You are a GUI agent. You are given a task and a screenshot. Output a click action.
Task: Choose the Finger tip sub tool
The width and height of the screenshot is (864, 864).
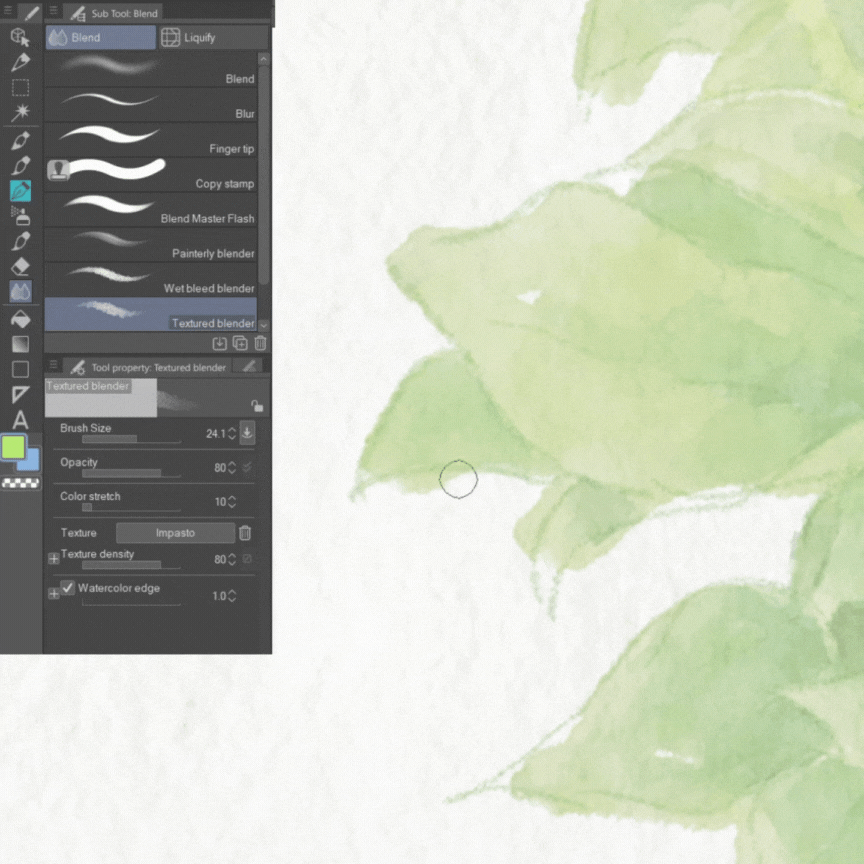[x=150, y=140]
